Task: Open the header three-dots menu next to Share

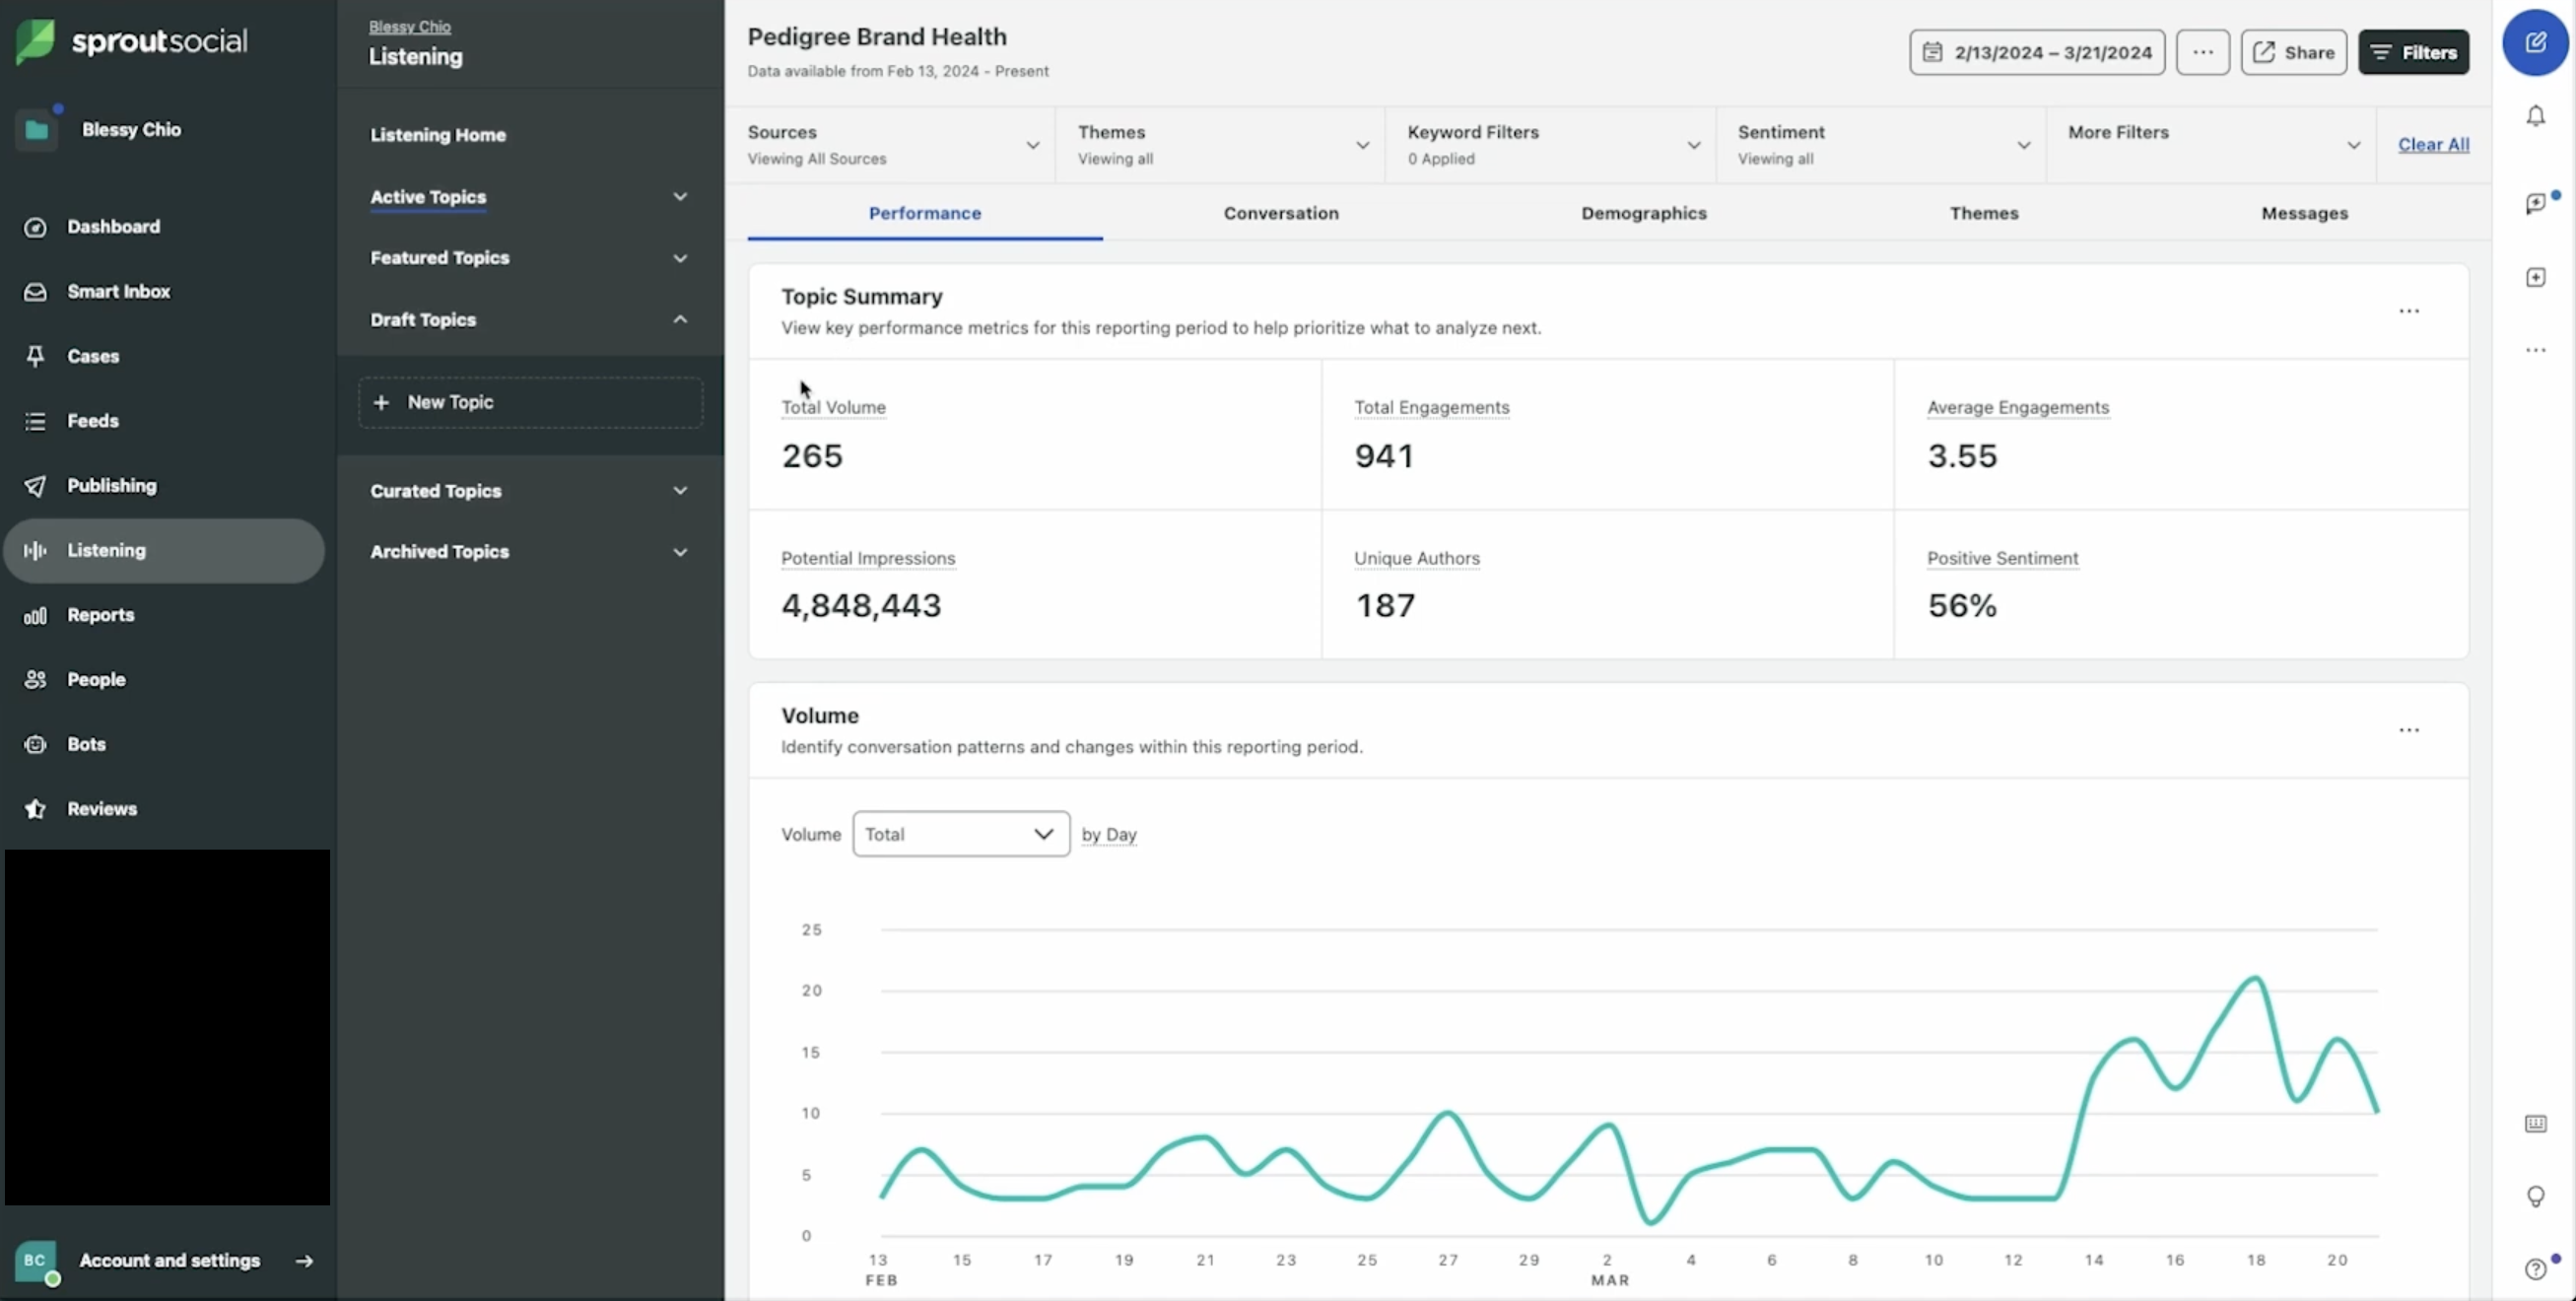Action: click(2202, 52)
